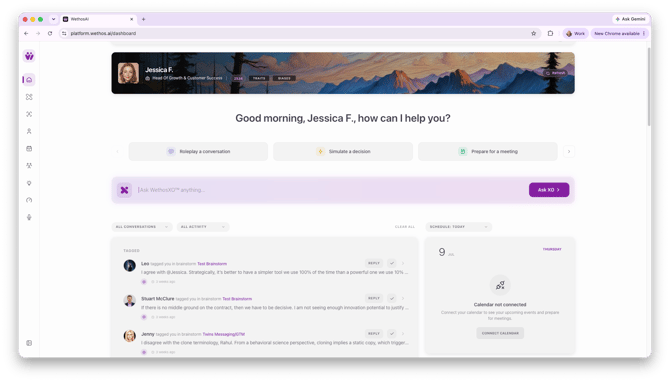Reply to Leo's tagged message
The height and width of the screenshot is (382, 670).
click(374, 263)
